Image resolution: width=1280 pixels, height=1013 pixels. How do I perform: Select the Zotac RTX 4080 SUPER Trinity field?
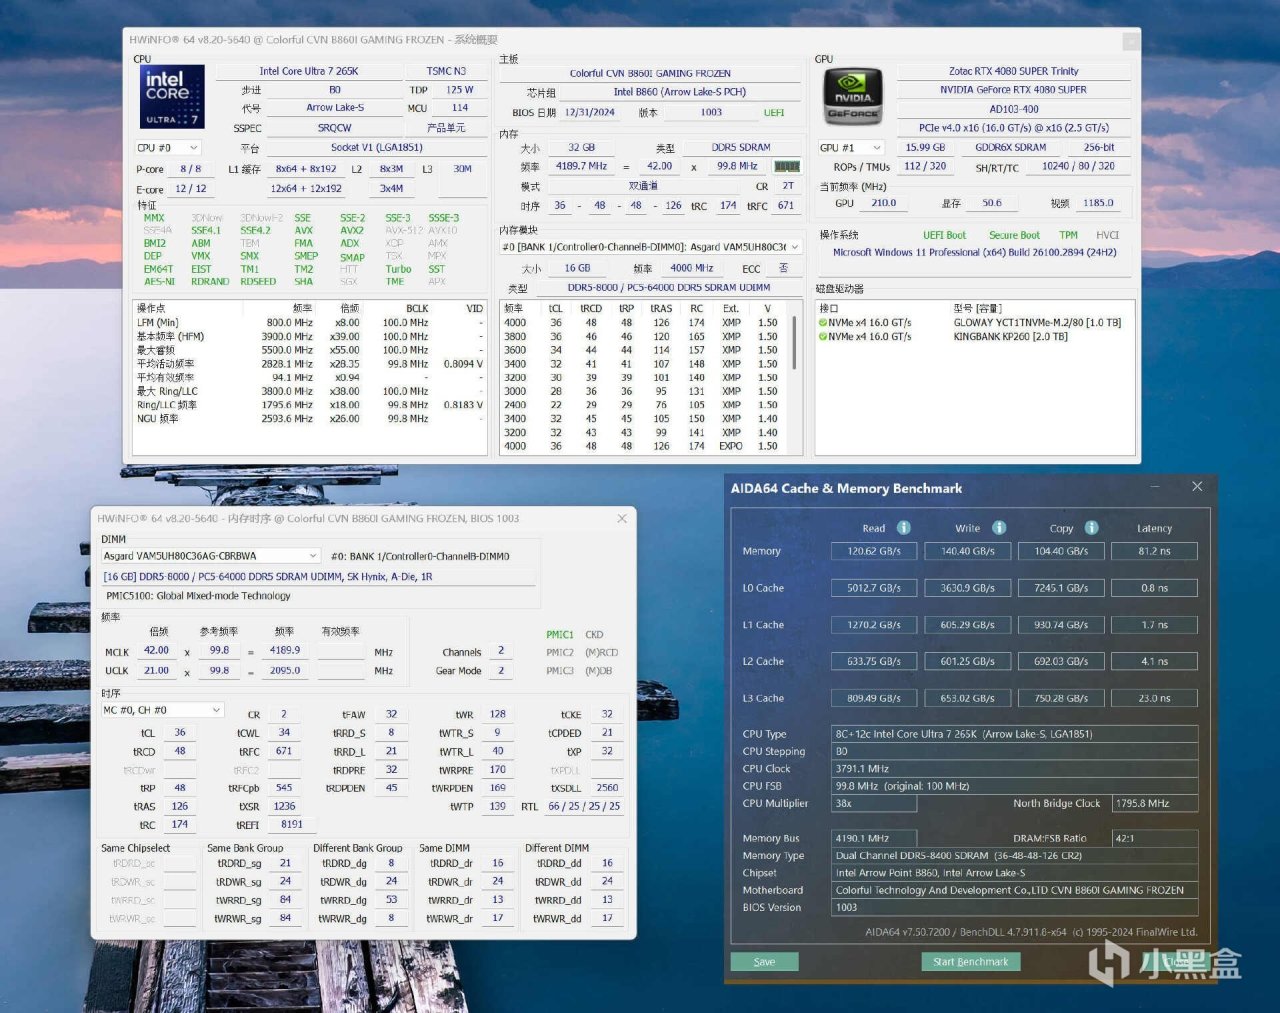(x=1014, y=72)
